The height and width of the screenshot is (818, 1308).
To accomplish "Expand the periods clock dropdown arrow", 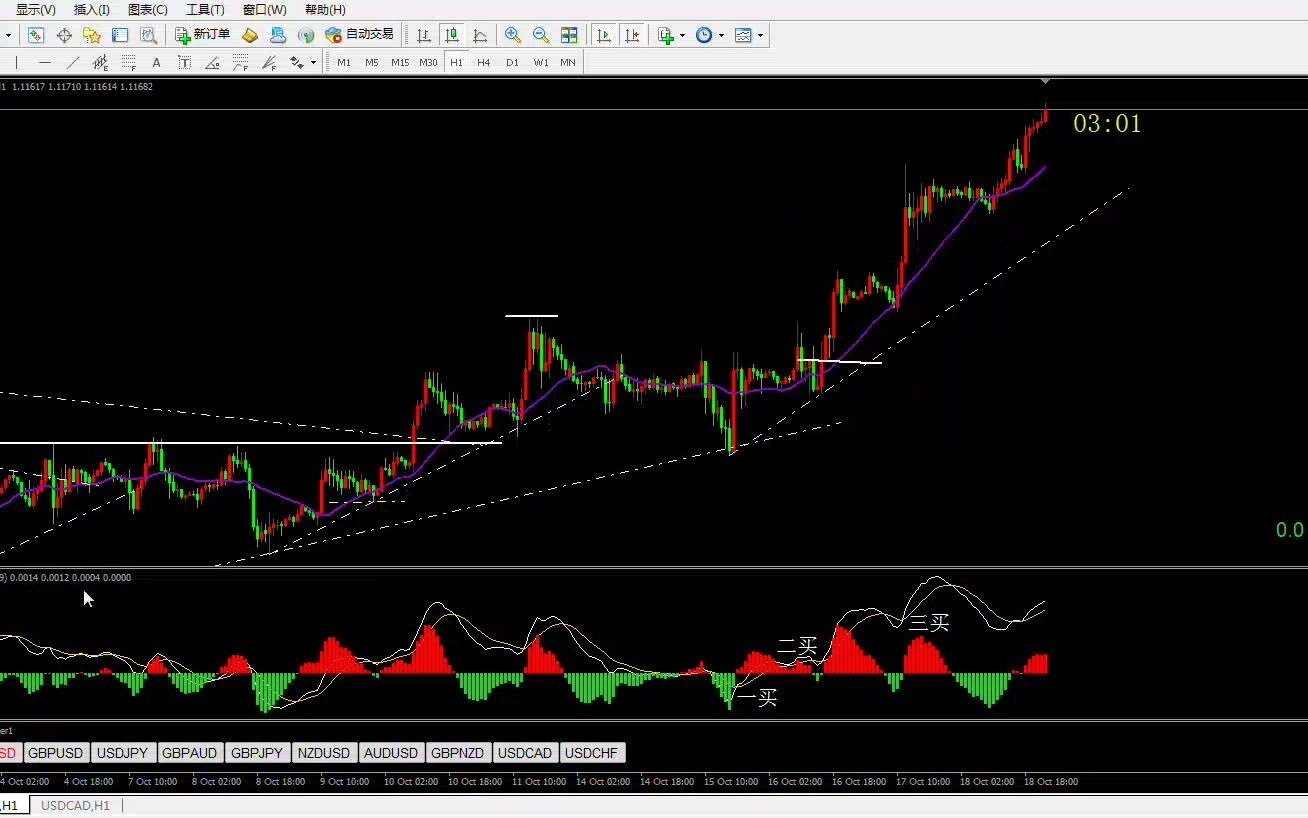I will [721, 35].
